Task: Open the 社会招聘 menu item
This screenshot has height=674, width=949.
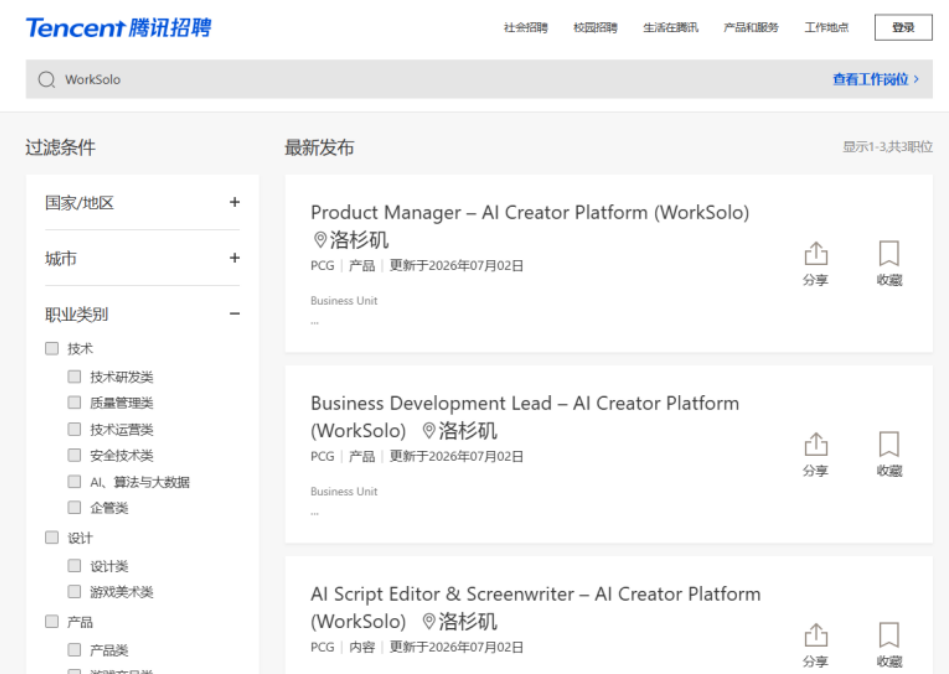Action: pos(525,28)
